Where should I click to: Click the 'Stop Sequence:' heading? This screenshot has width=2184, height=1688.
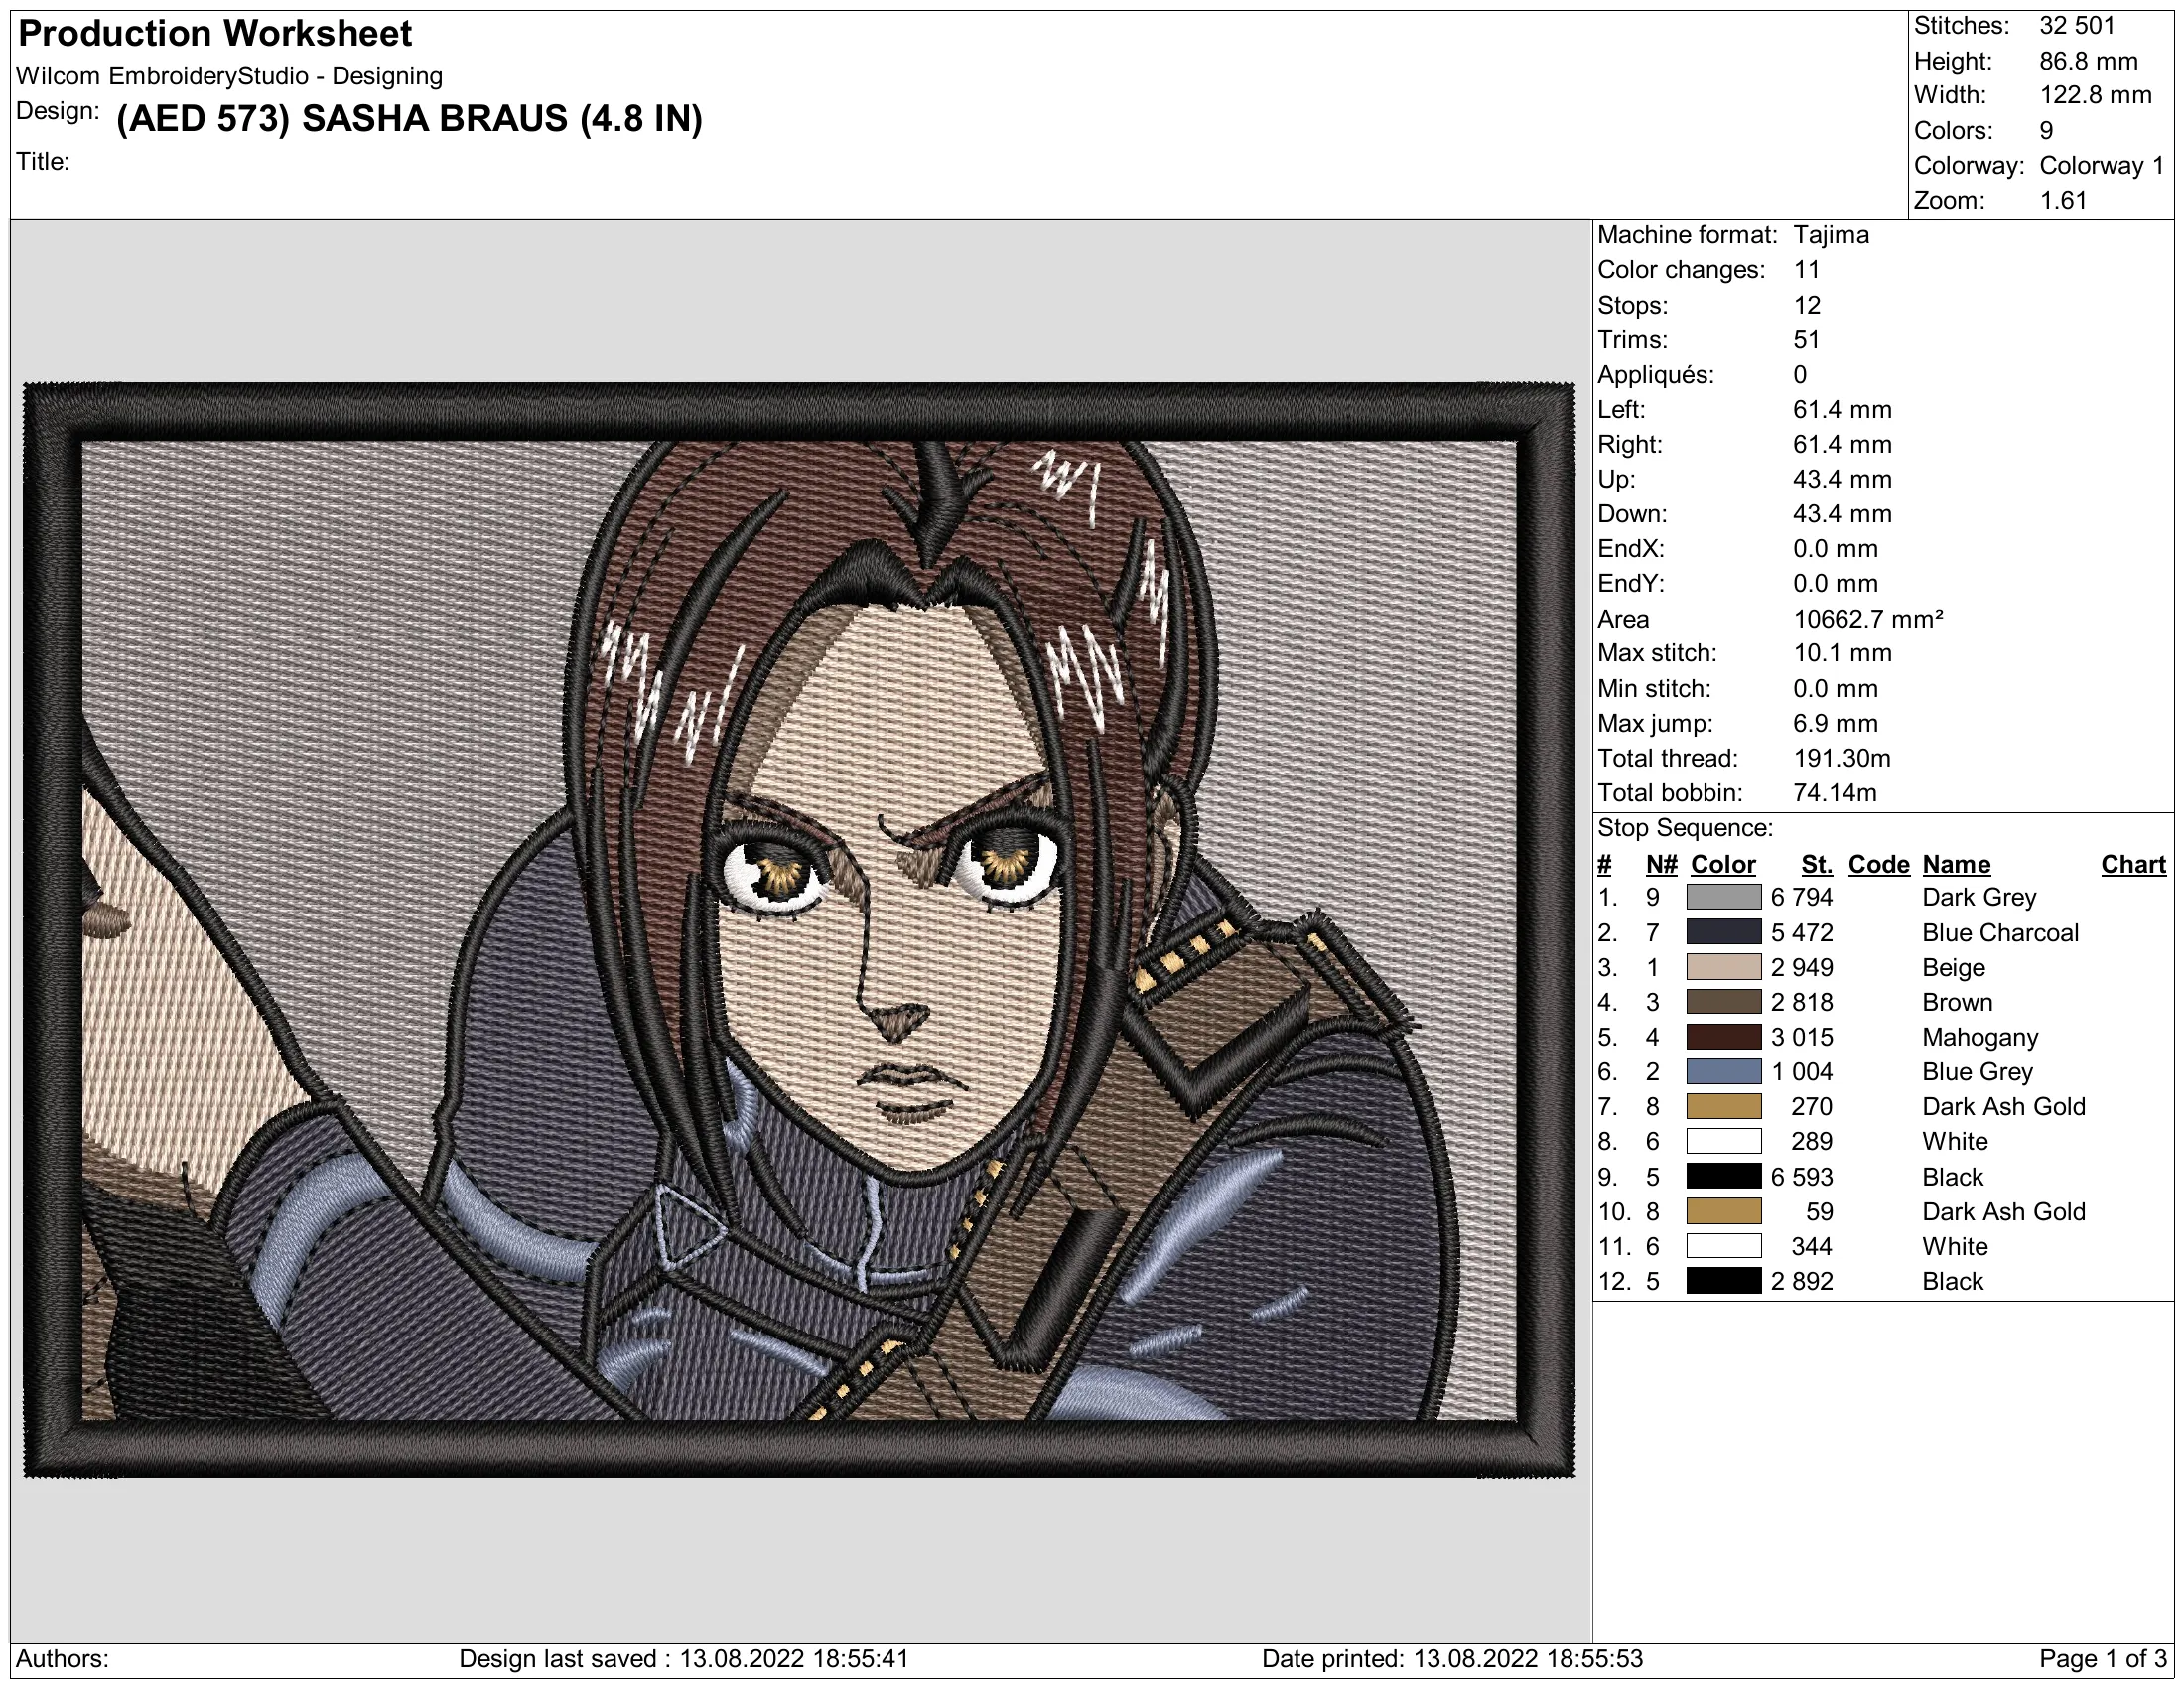tap(1685, 828)
